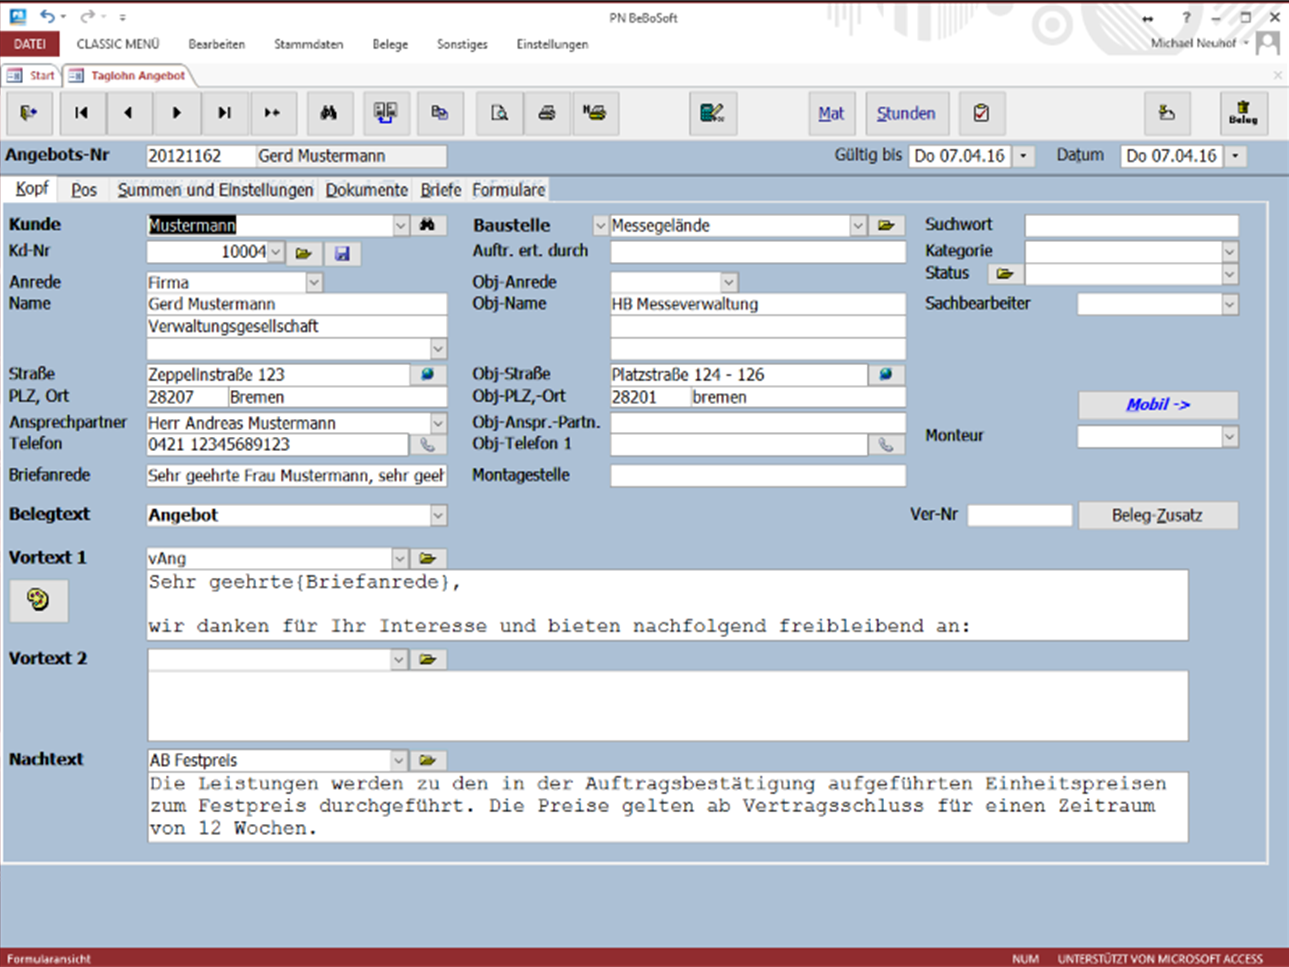Click the Beleg delete trash icon
This screenshot has width=1289, height=967.
click(1243, 113)
